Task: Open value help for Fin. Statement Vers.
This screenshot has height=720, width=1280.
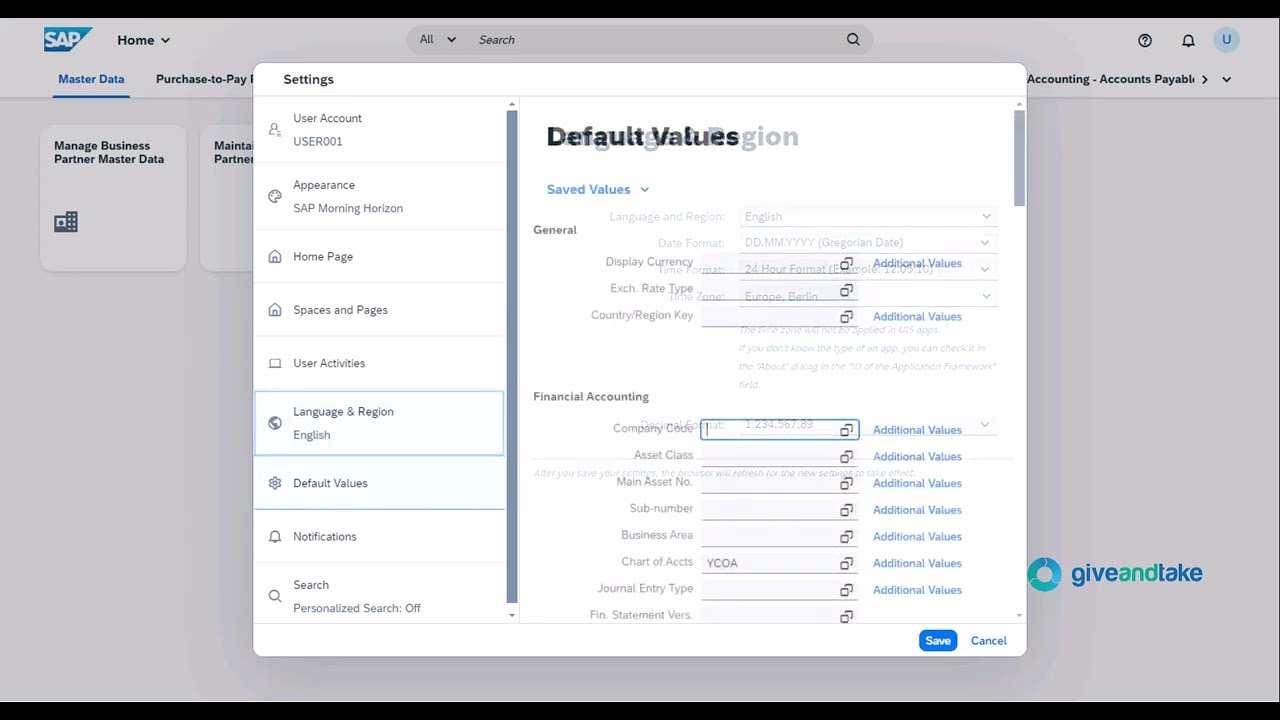Action: pyautogui.click(x=846, y=617)
